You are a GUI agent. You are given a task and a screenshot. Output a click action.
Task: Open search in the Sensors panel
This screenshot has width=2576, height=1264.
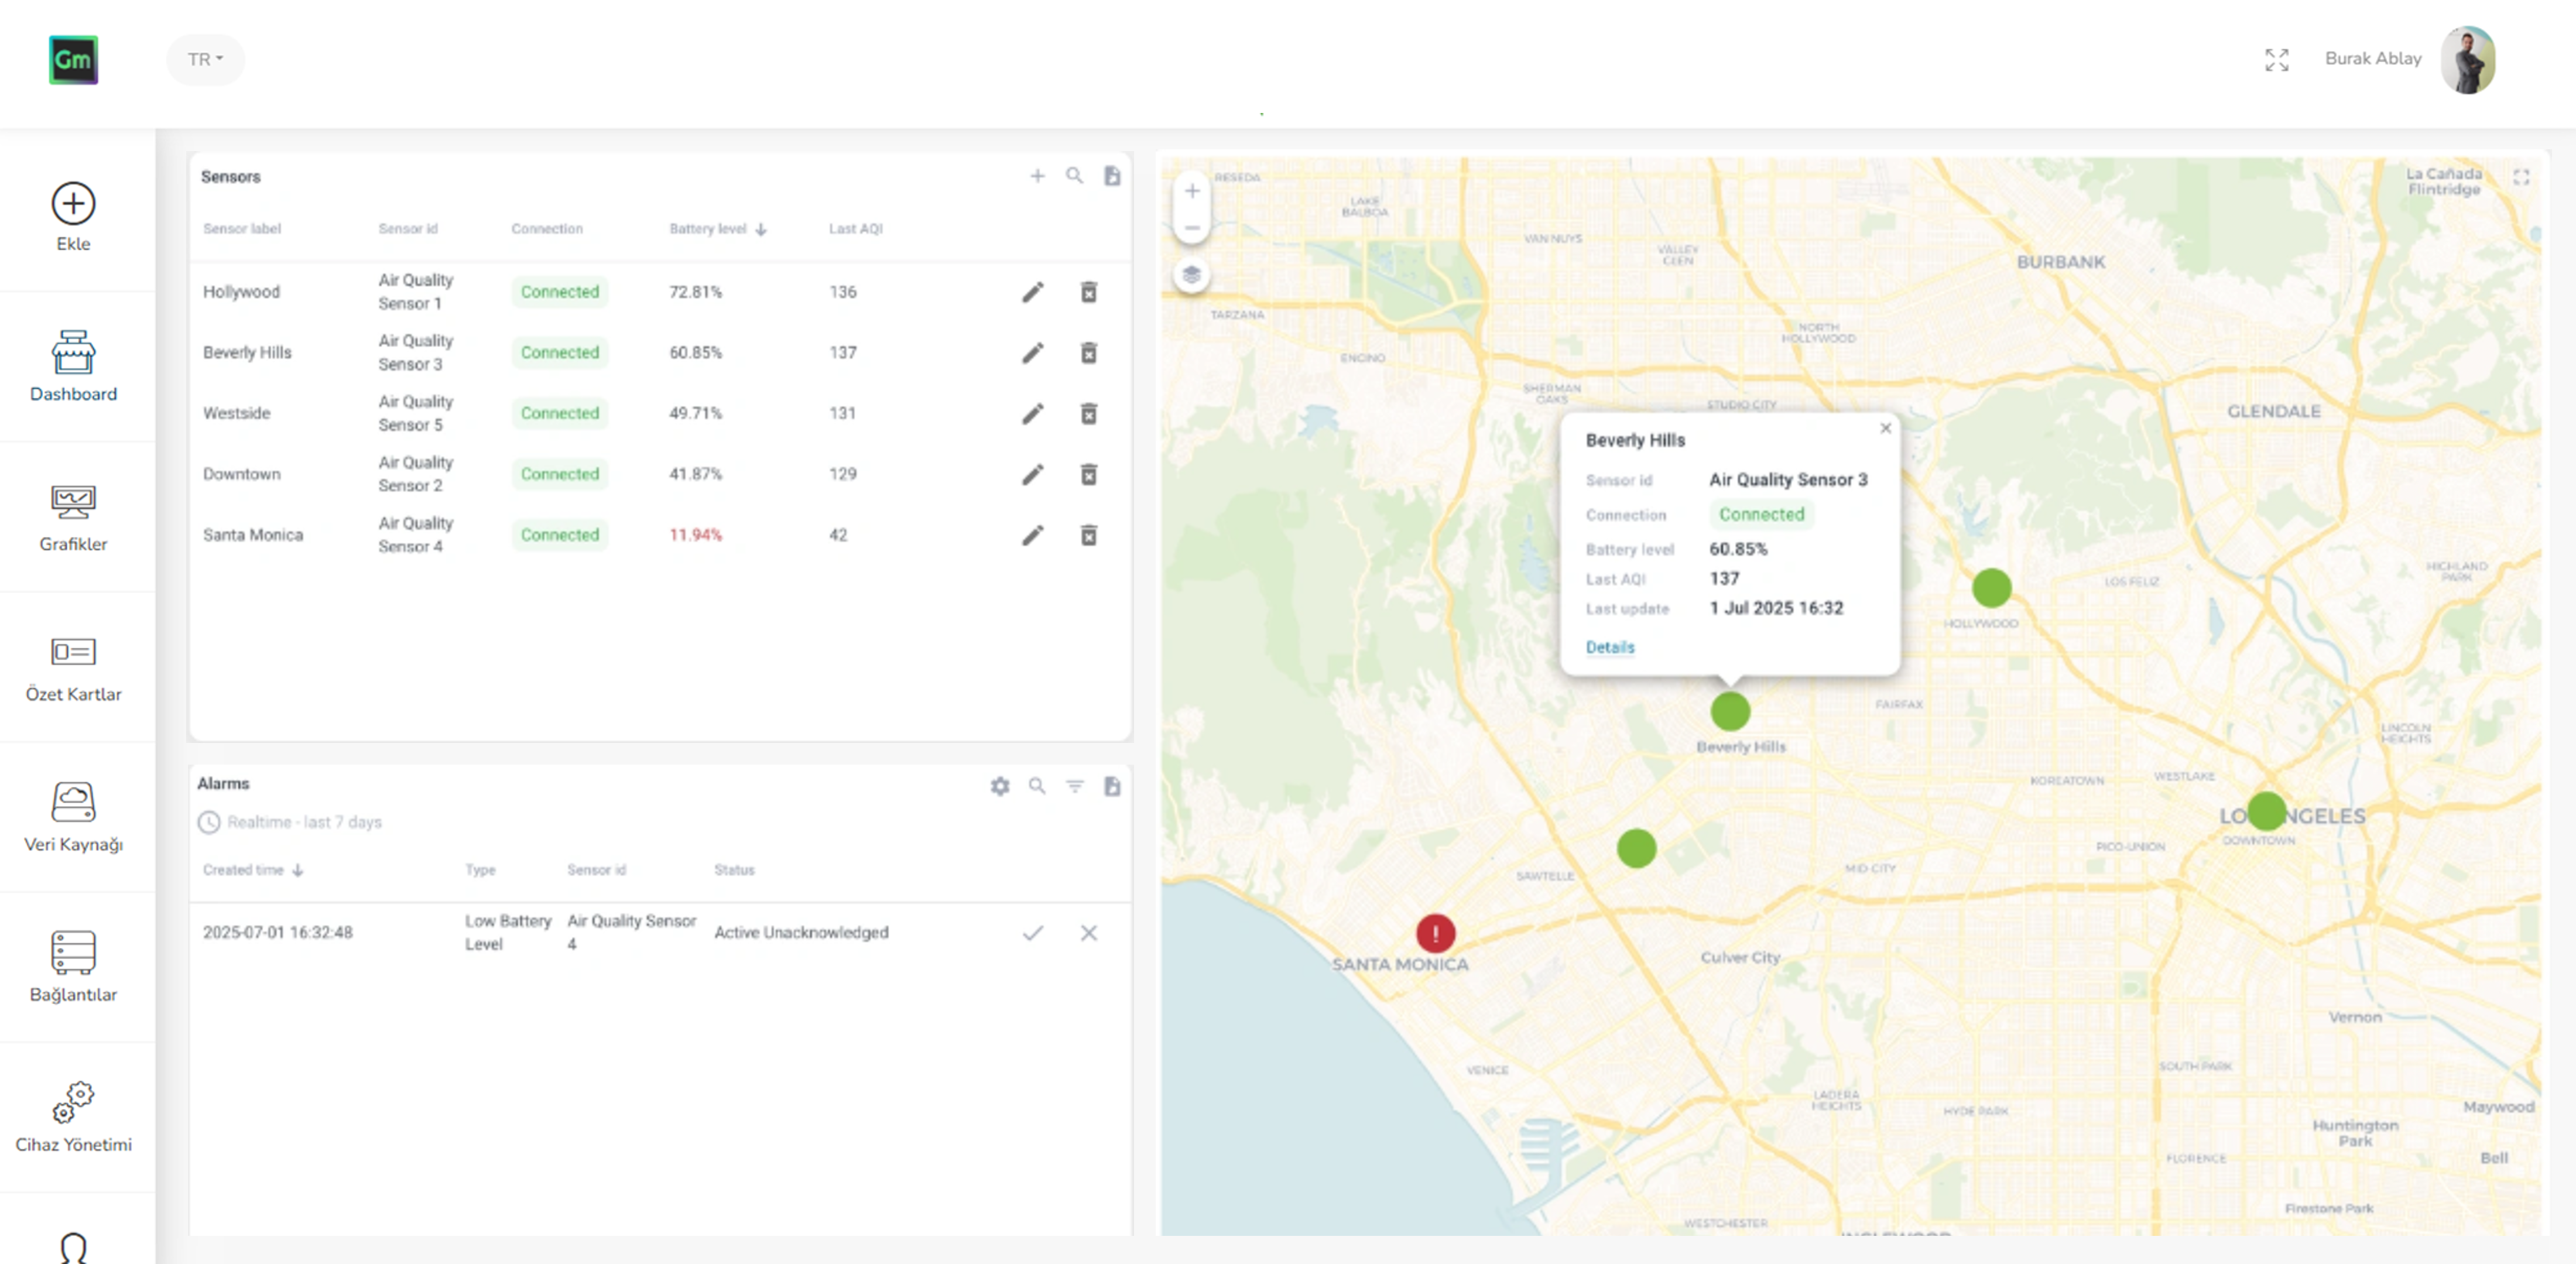1075,175
